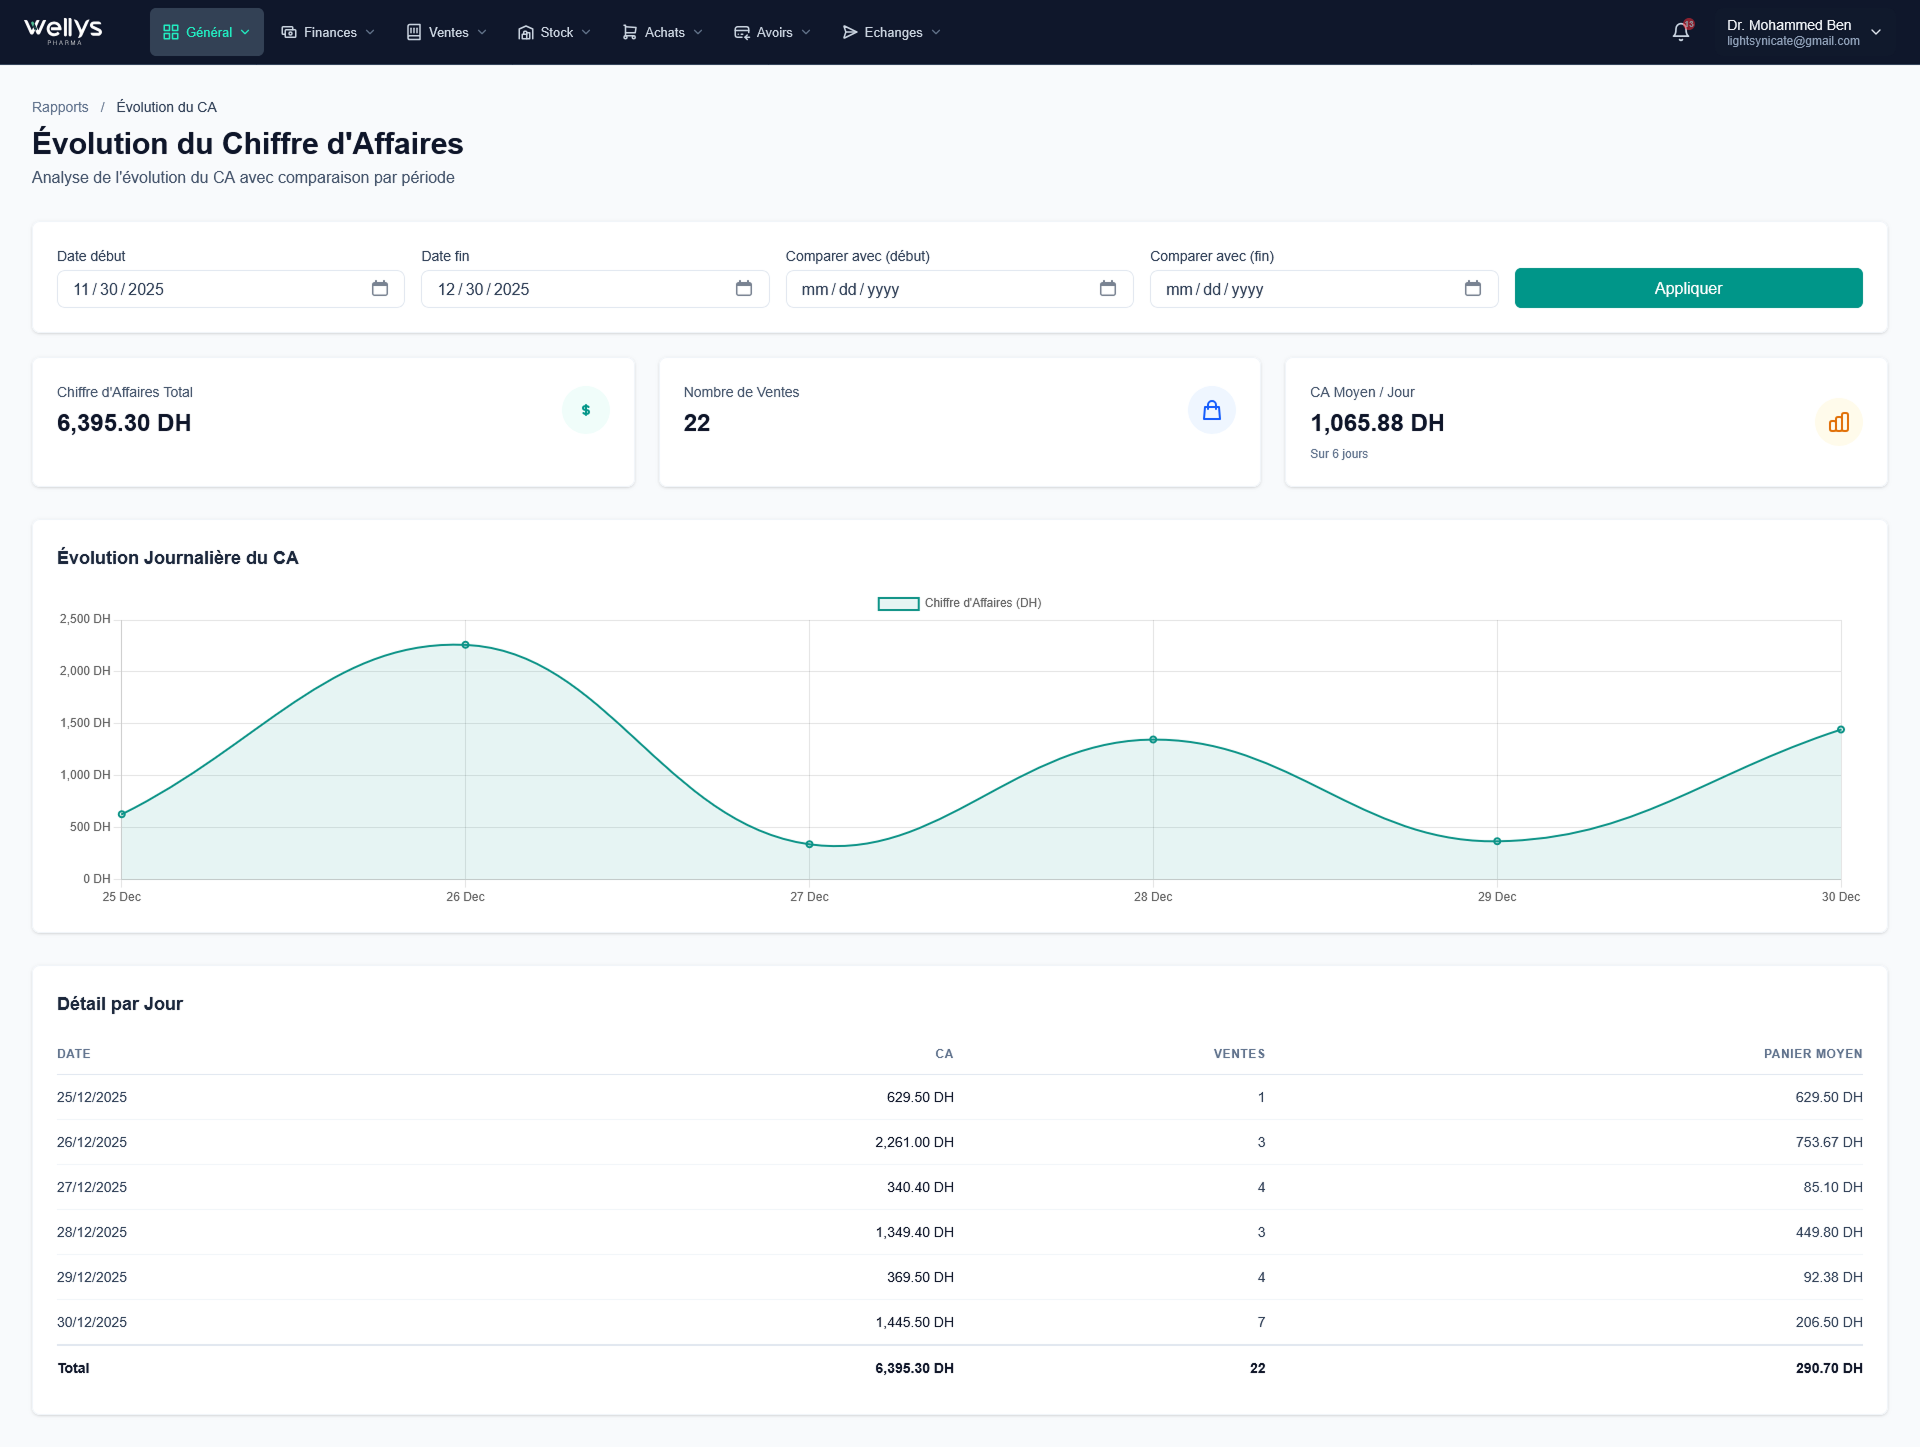Screen dimensions: 1920x1447
Task: Expand the Finances dropdown menu
Action: 328,32
